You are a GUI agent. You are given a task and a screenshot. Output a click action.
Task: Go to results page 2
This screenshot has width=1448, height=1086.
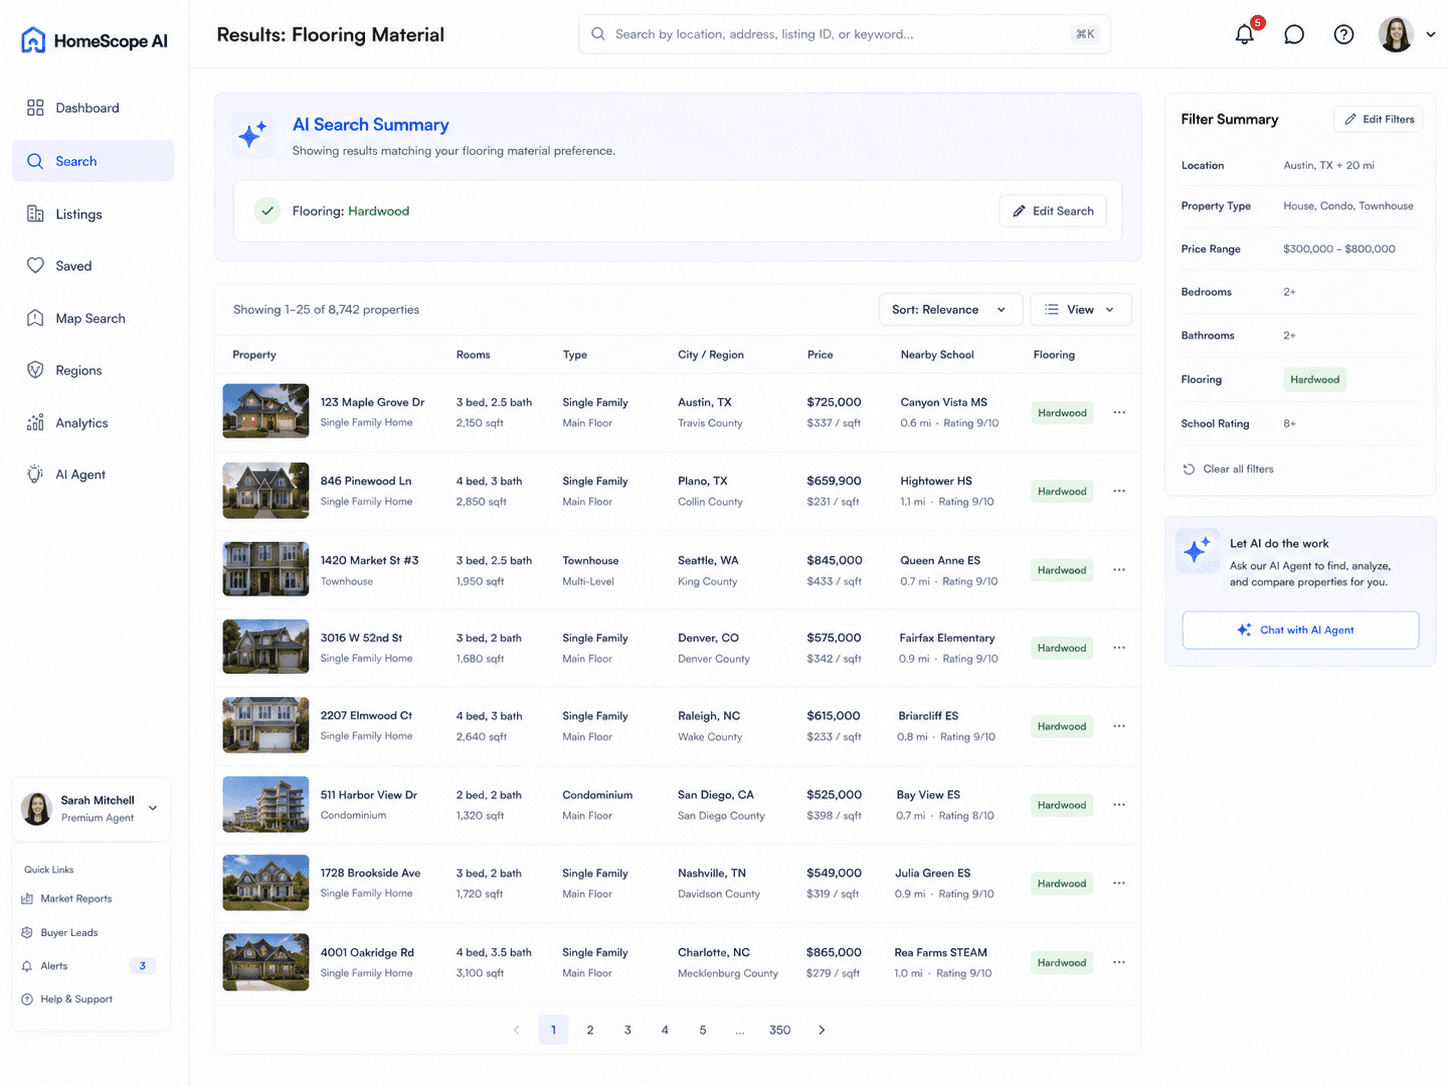click(590, 1030)
